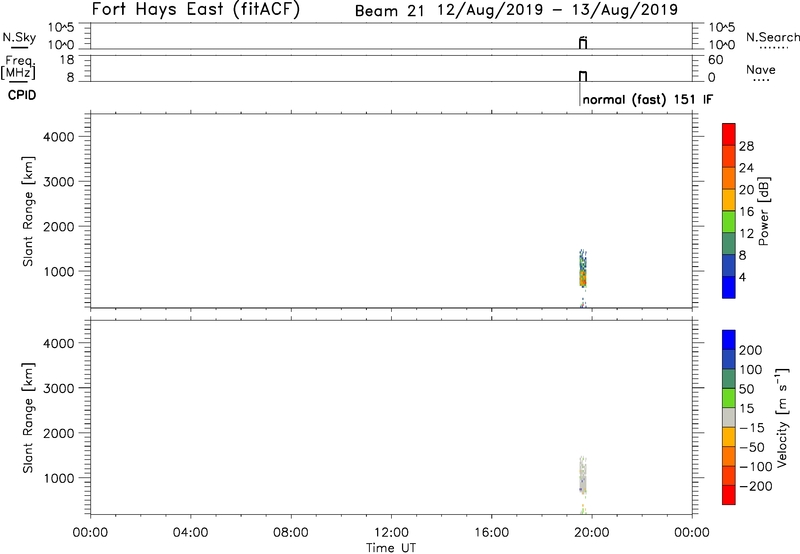Pick the orange Velocity colorbar segment between -50 and -100

729,457
